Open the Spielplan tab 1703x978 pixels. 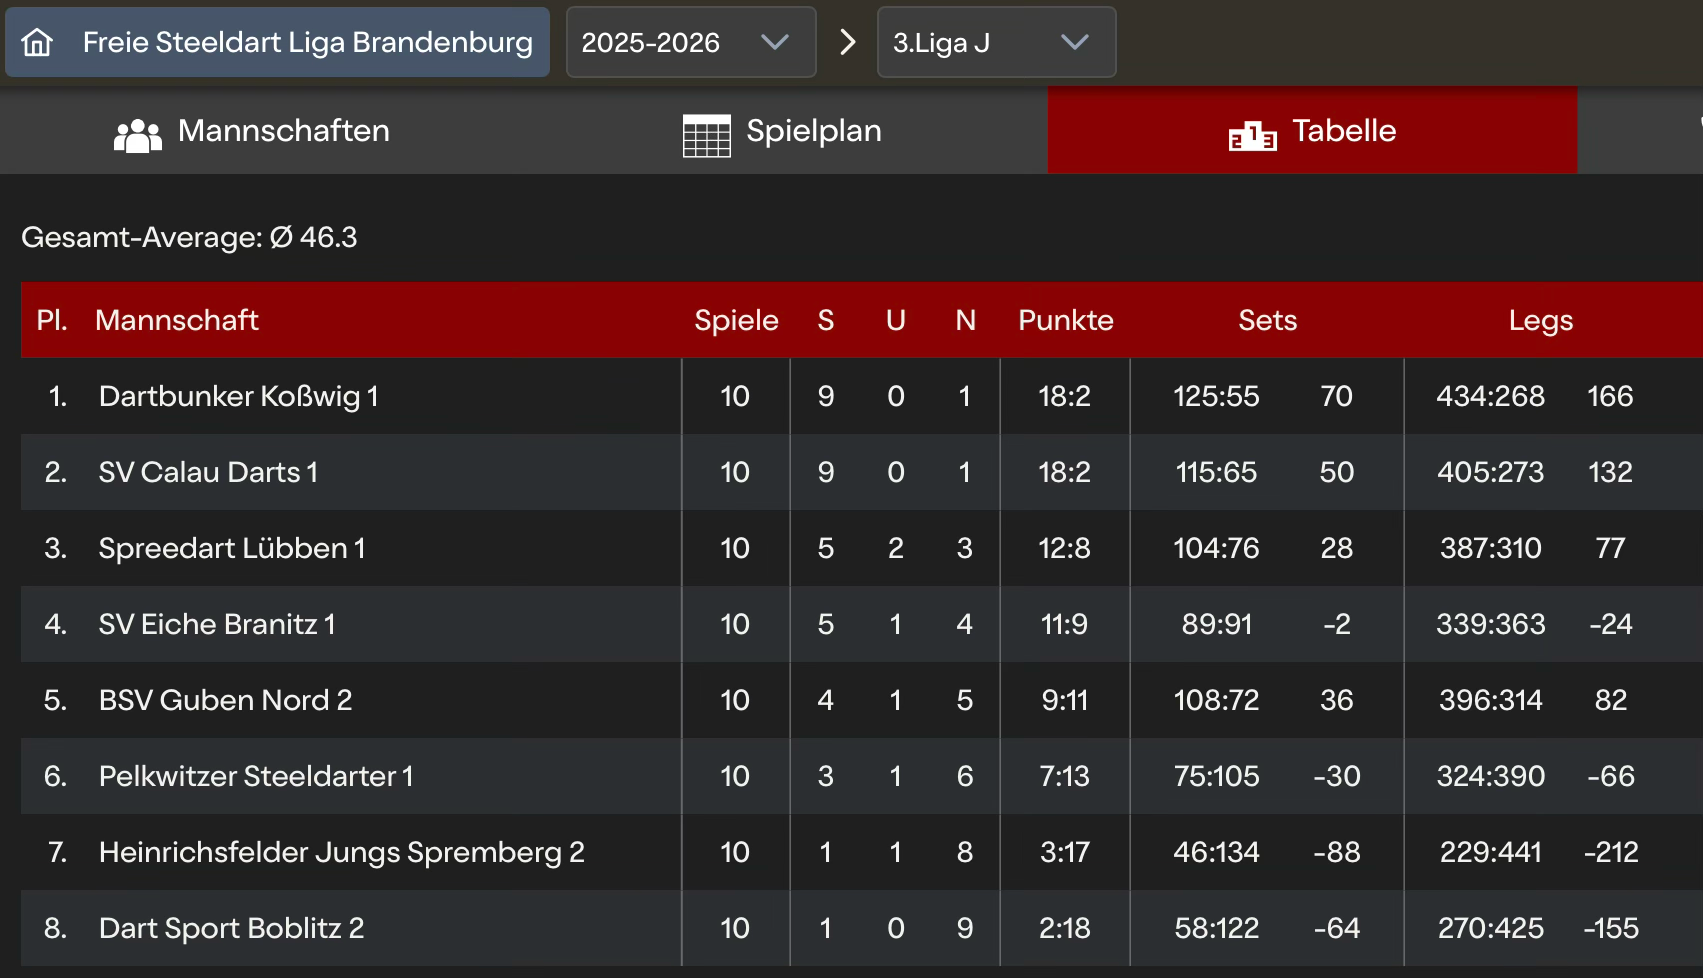pos(813,131)
